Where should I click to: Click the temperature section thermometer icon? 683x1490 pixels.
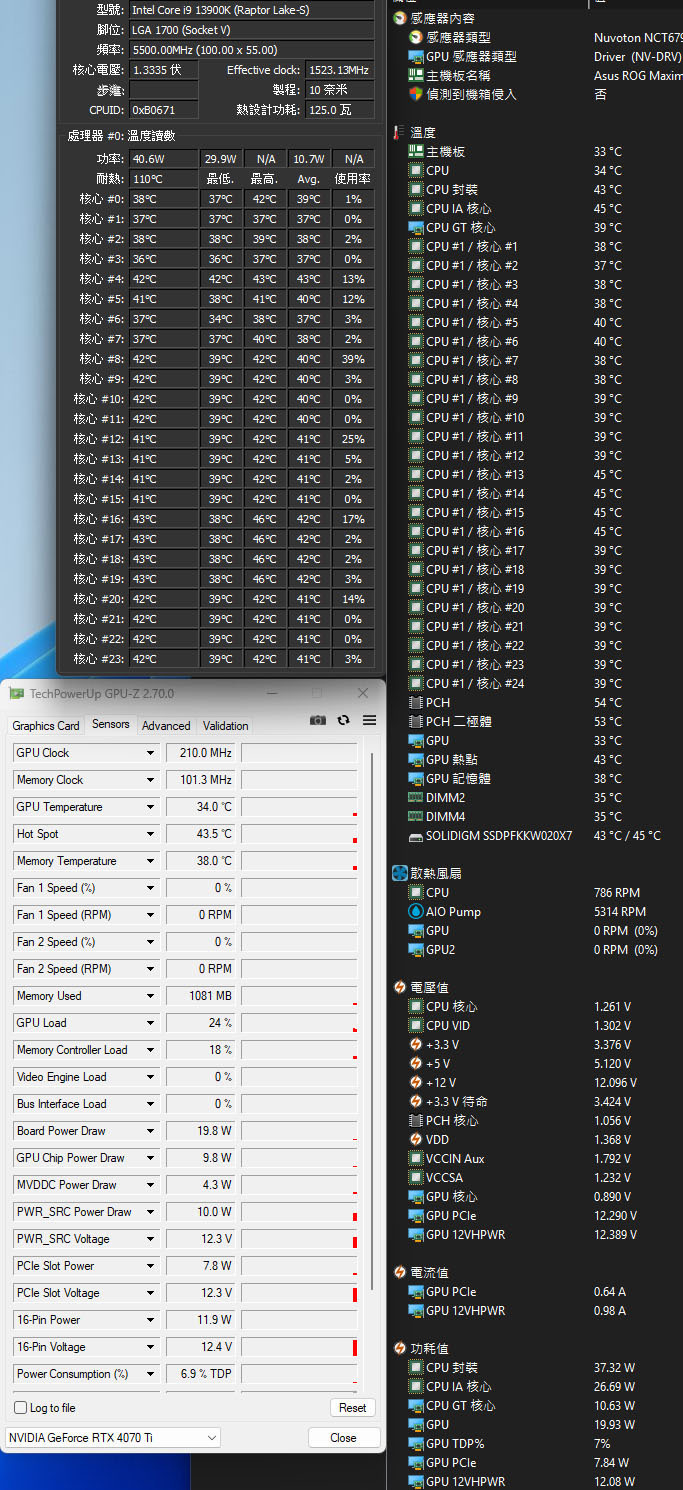[400, 132]
